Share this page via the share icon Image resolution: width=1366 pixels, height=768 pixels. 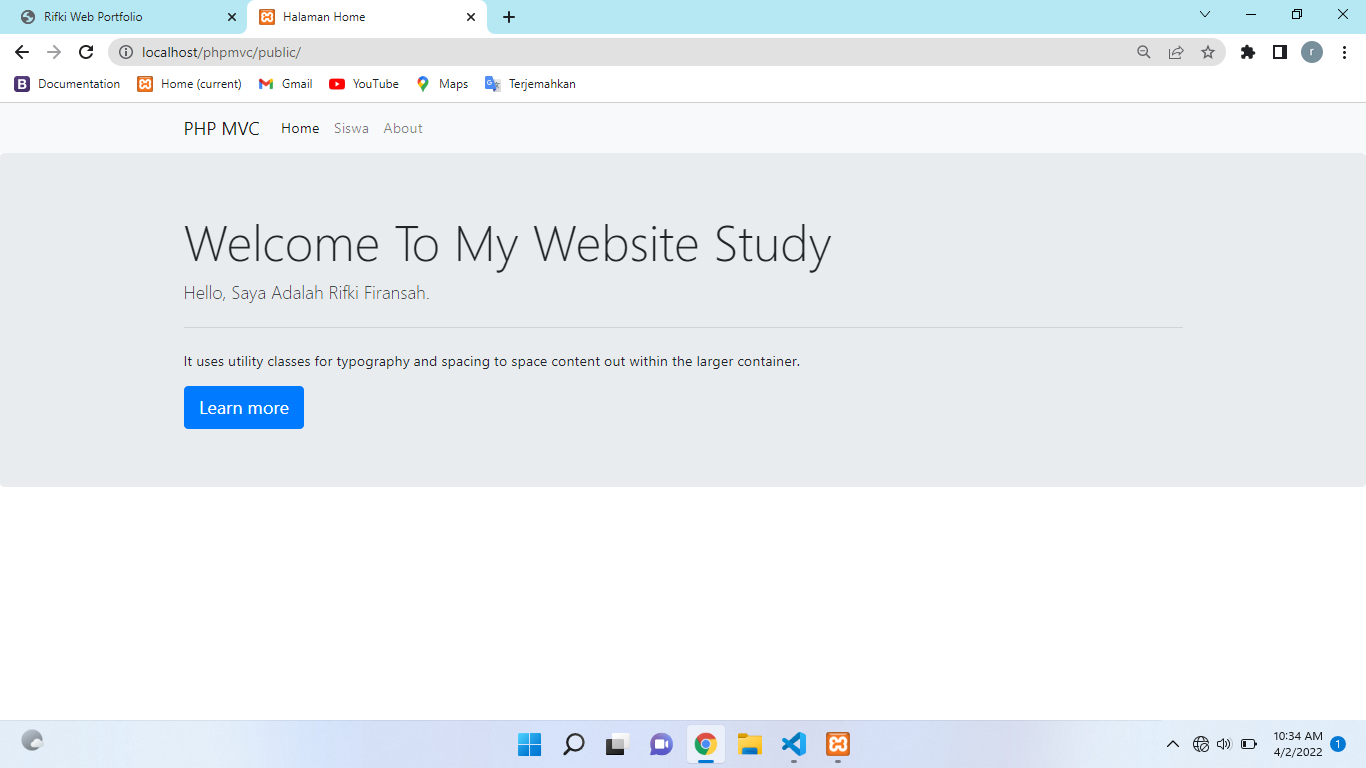[x=1176, y=52]
